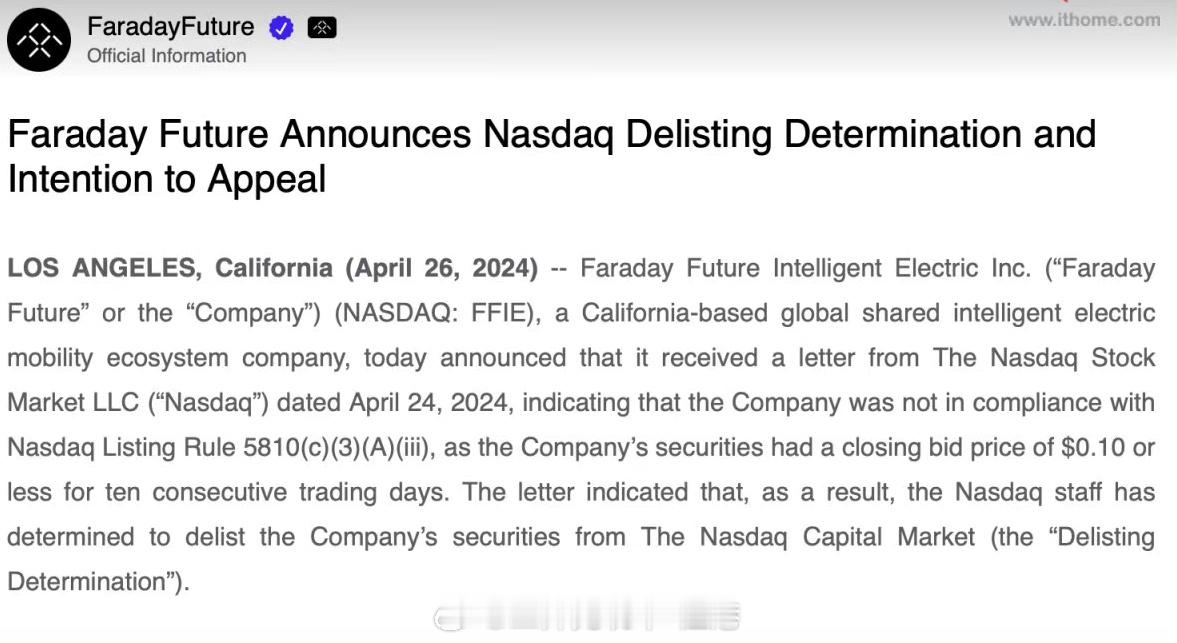Screen dimensions: 1177x643
Task: Click the bold (April 26, 2024) date
Action: pos(441,269)
